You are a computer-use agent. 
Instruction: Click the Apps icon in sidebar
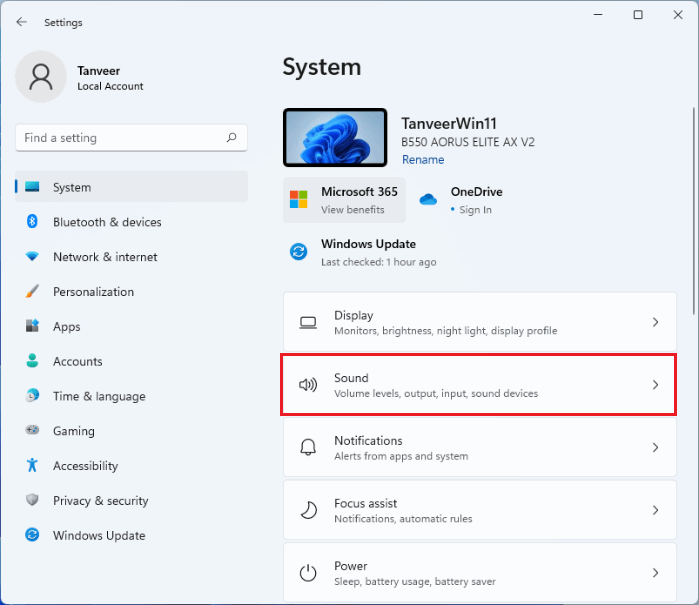[32, 326]
